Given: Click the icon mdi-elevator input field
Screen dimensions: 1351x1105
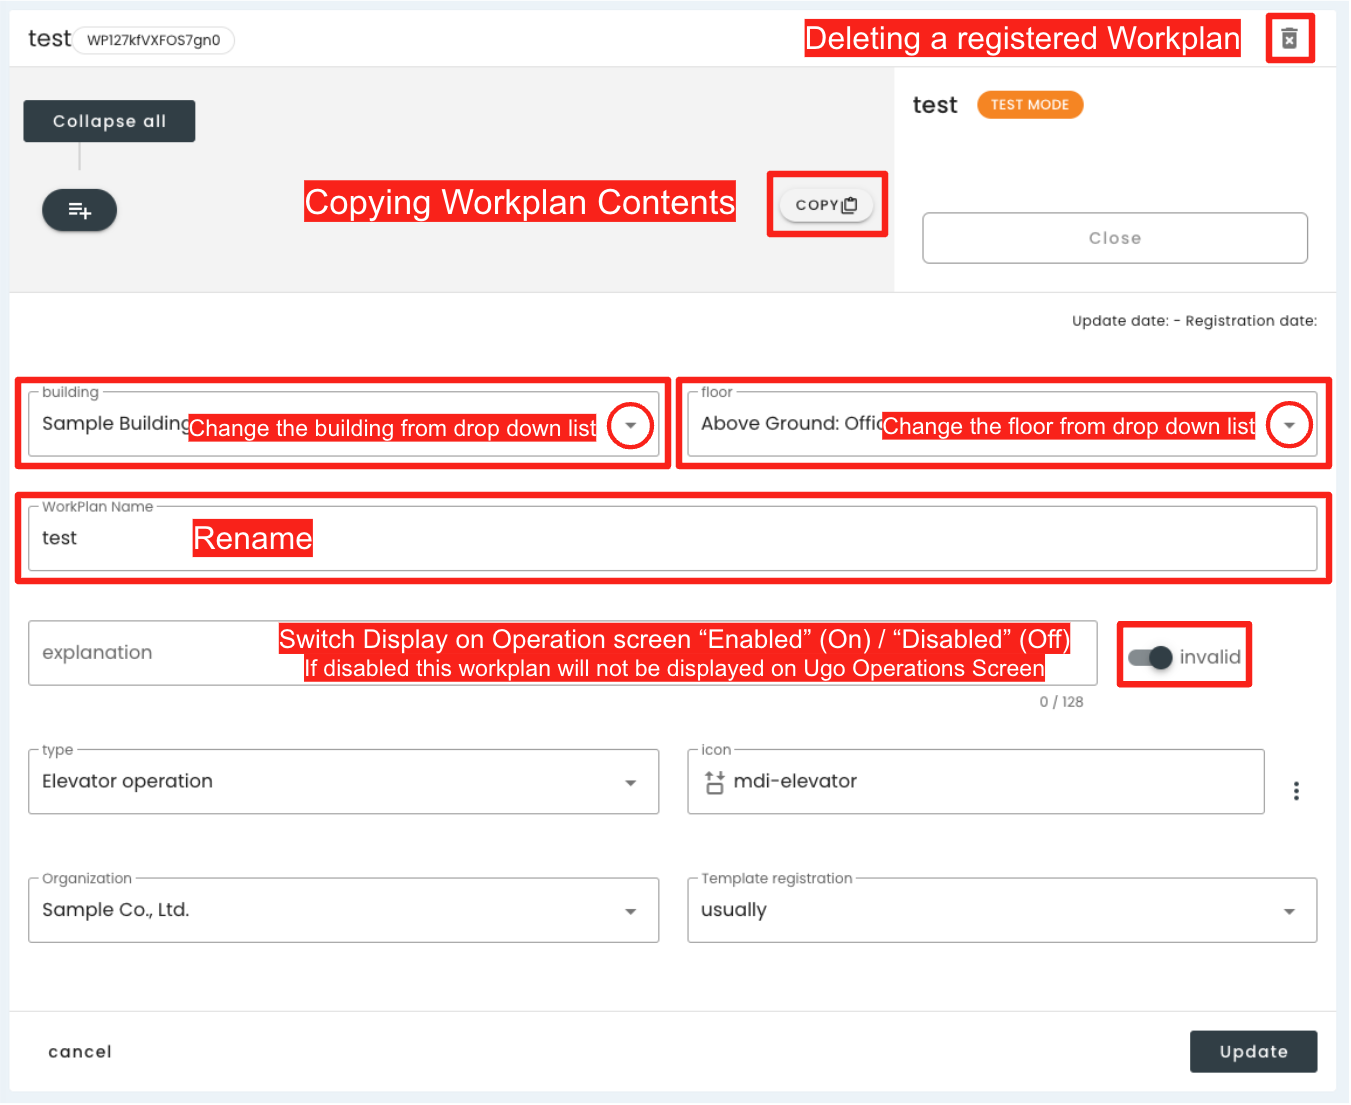Looking at the screenshot, I should click(x=976, y=782).
